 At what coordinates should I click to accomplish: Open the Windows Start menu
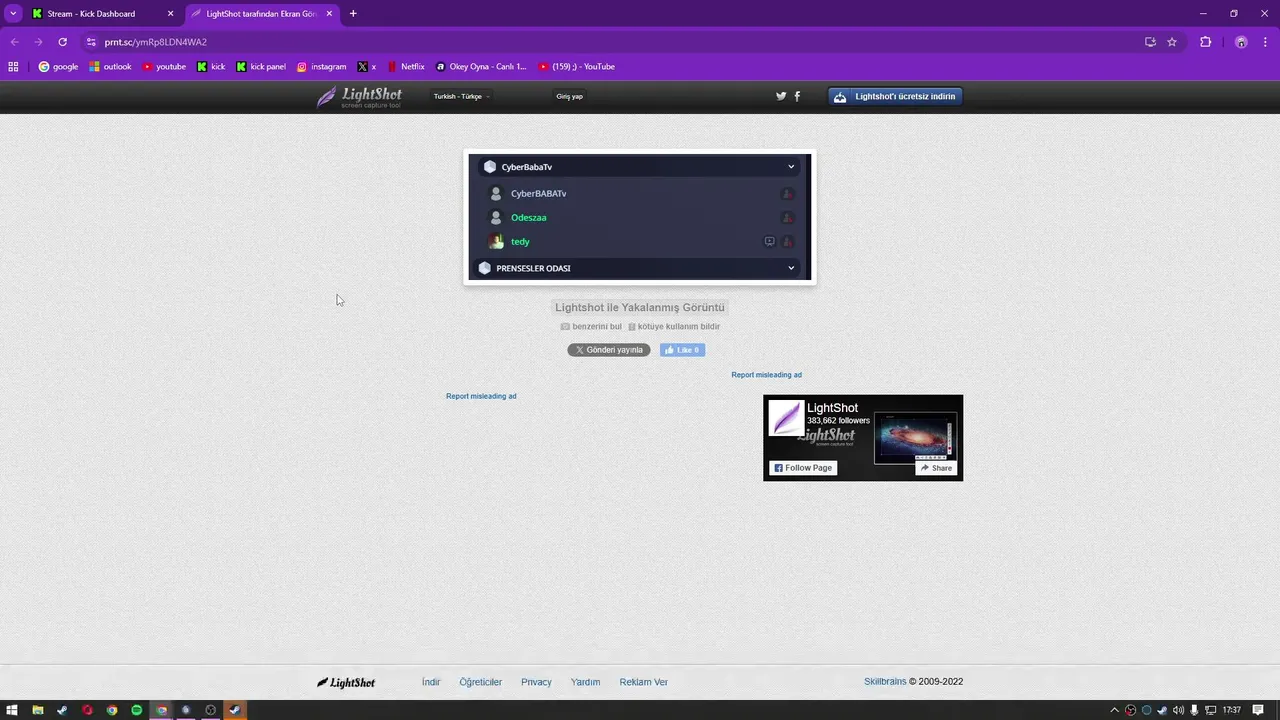[x=13, y=710]
